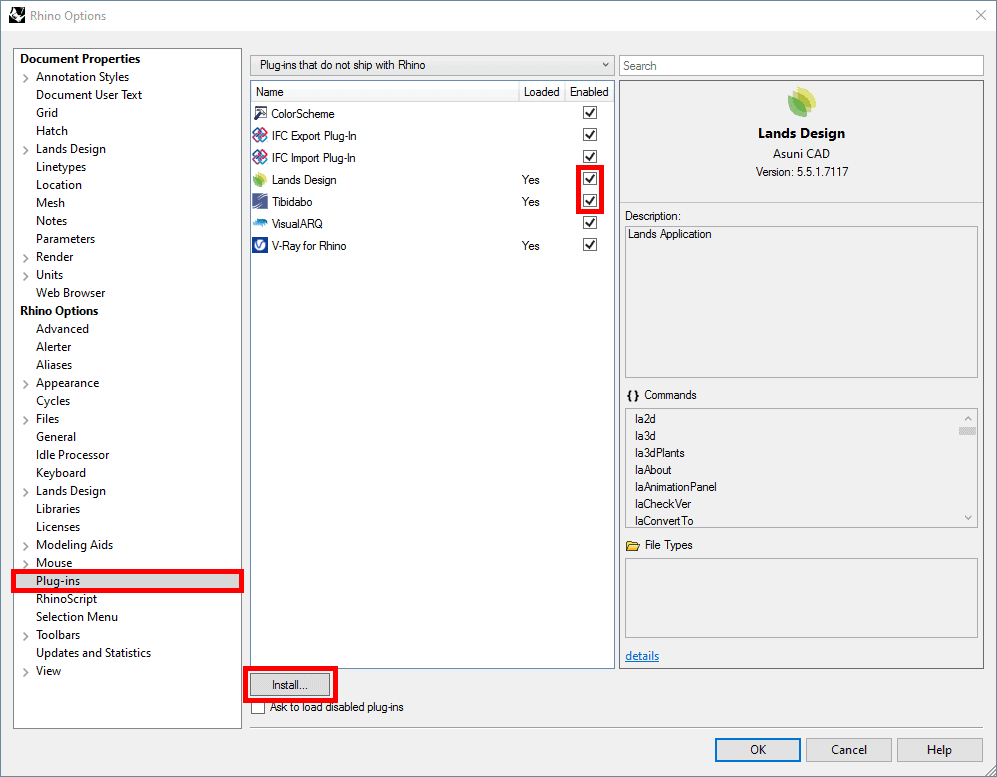The width and height of the screenshot is (997, 777).
Task: Expand the Modeling Aids tree node
Action: tap(25, 546)
